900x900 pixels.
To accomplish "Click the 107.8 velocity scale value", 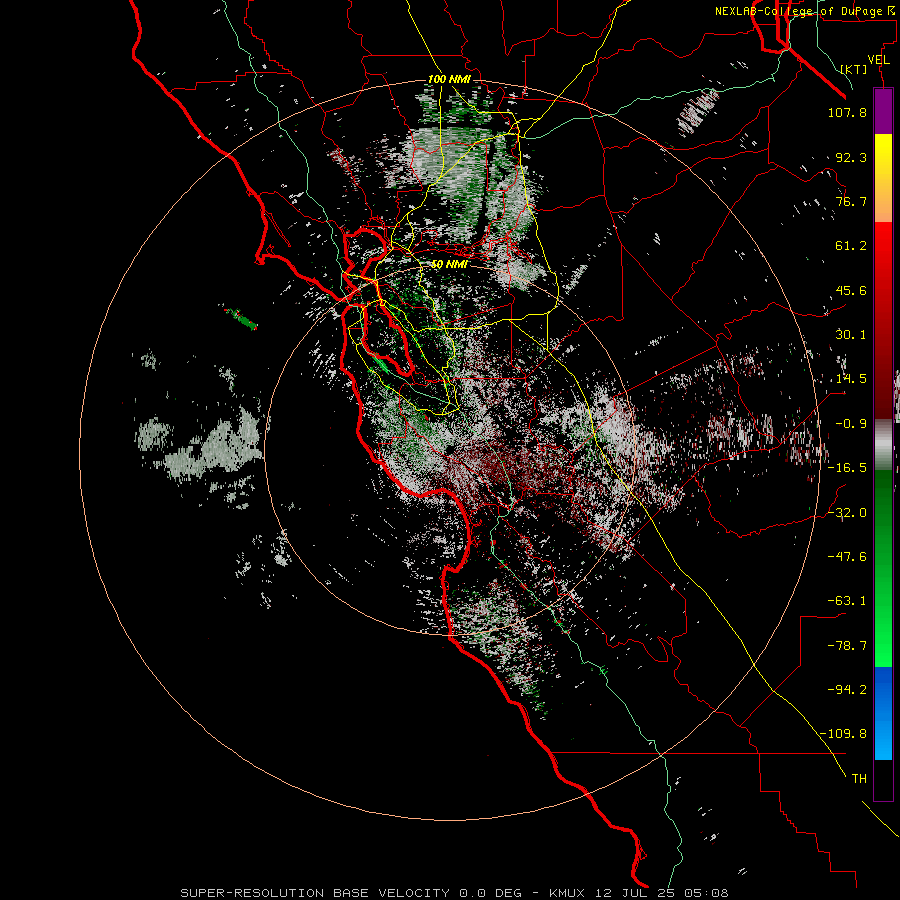I will (x=847, y=112).
